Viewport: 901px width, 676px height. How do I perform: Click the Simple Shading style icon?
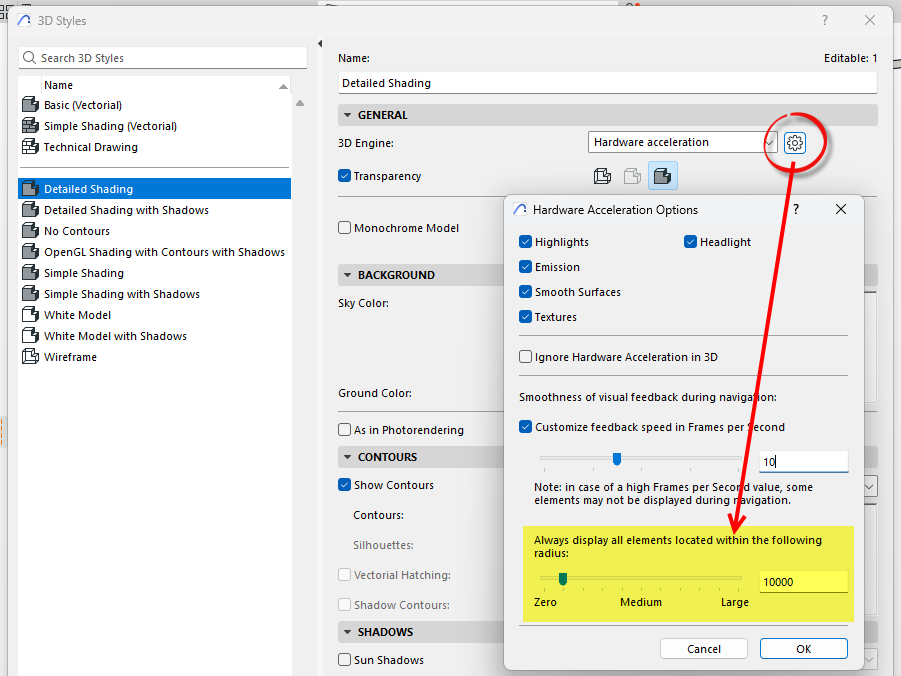(x=30, y=273)
